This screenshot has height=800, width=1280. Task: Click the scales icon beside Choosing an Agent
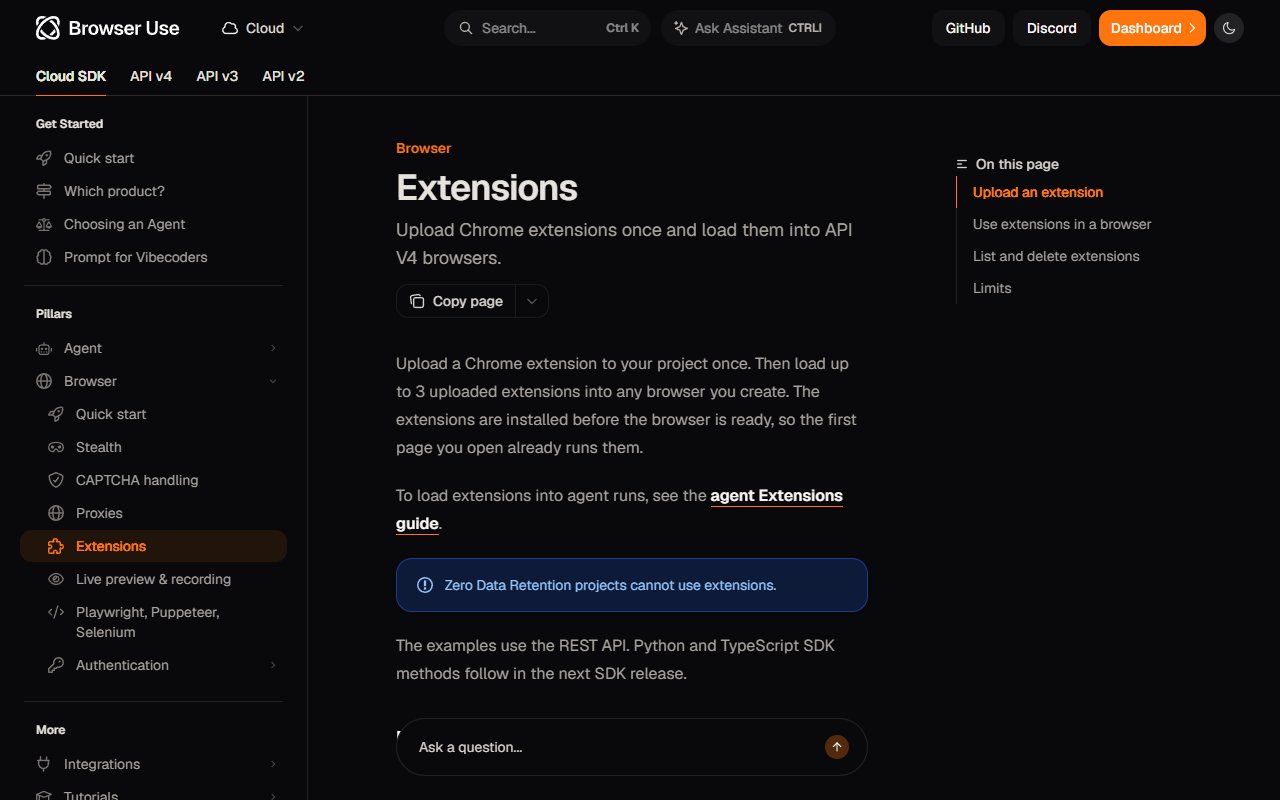[44, 224]
